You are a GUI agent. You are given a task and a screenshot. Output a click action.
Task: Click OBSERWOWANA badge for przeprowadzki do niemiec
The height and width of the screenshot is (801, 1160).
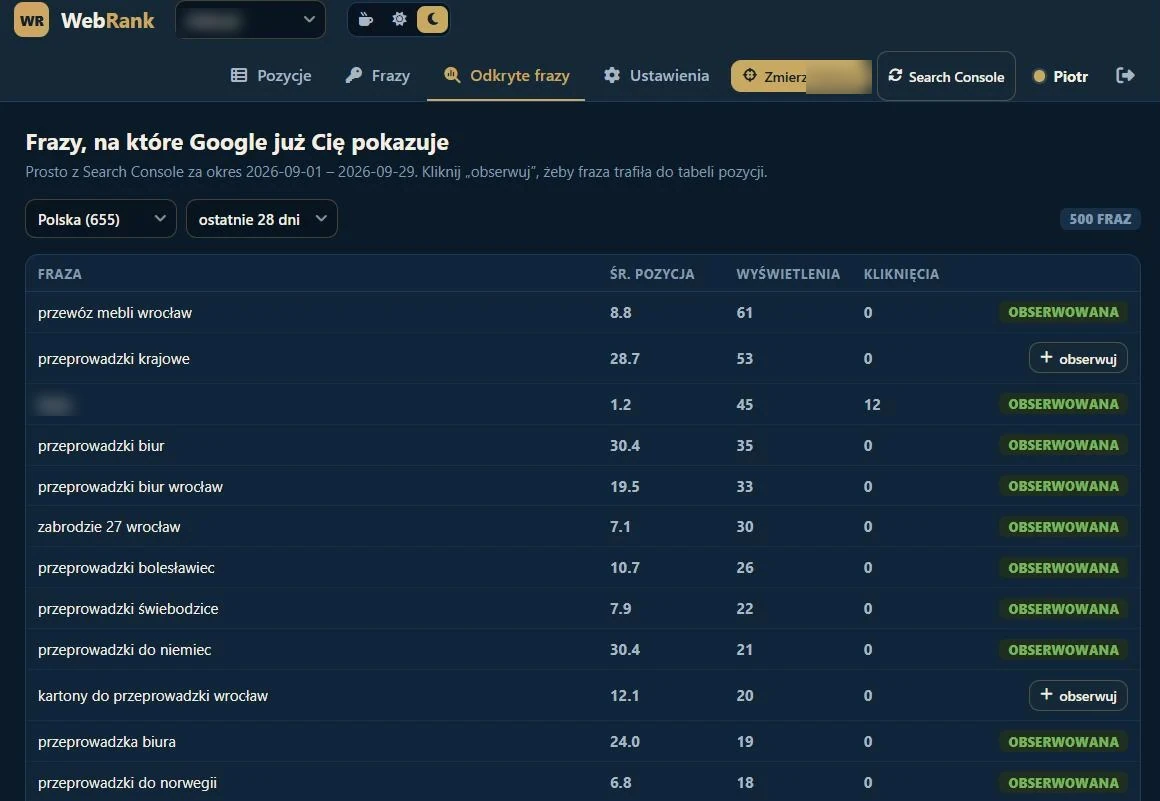tap(1063, 649)
